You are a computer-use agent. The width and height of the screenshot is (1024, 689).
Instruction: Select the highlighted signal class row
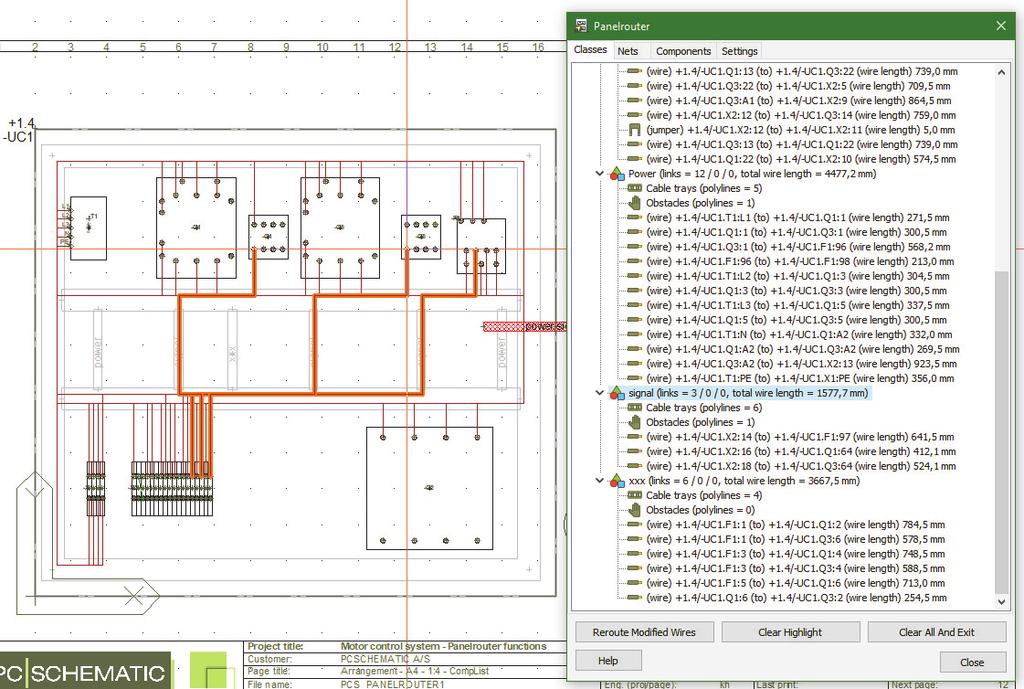click(748, 393)
